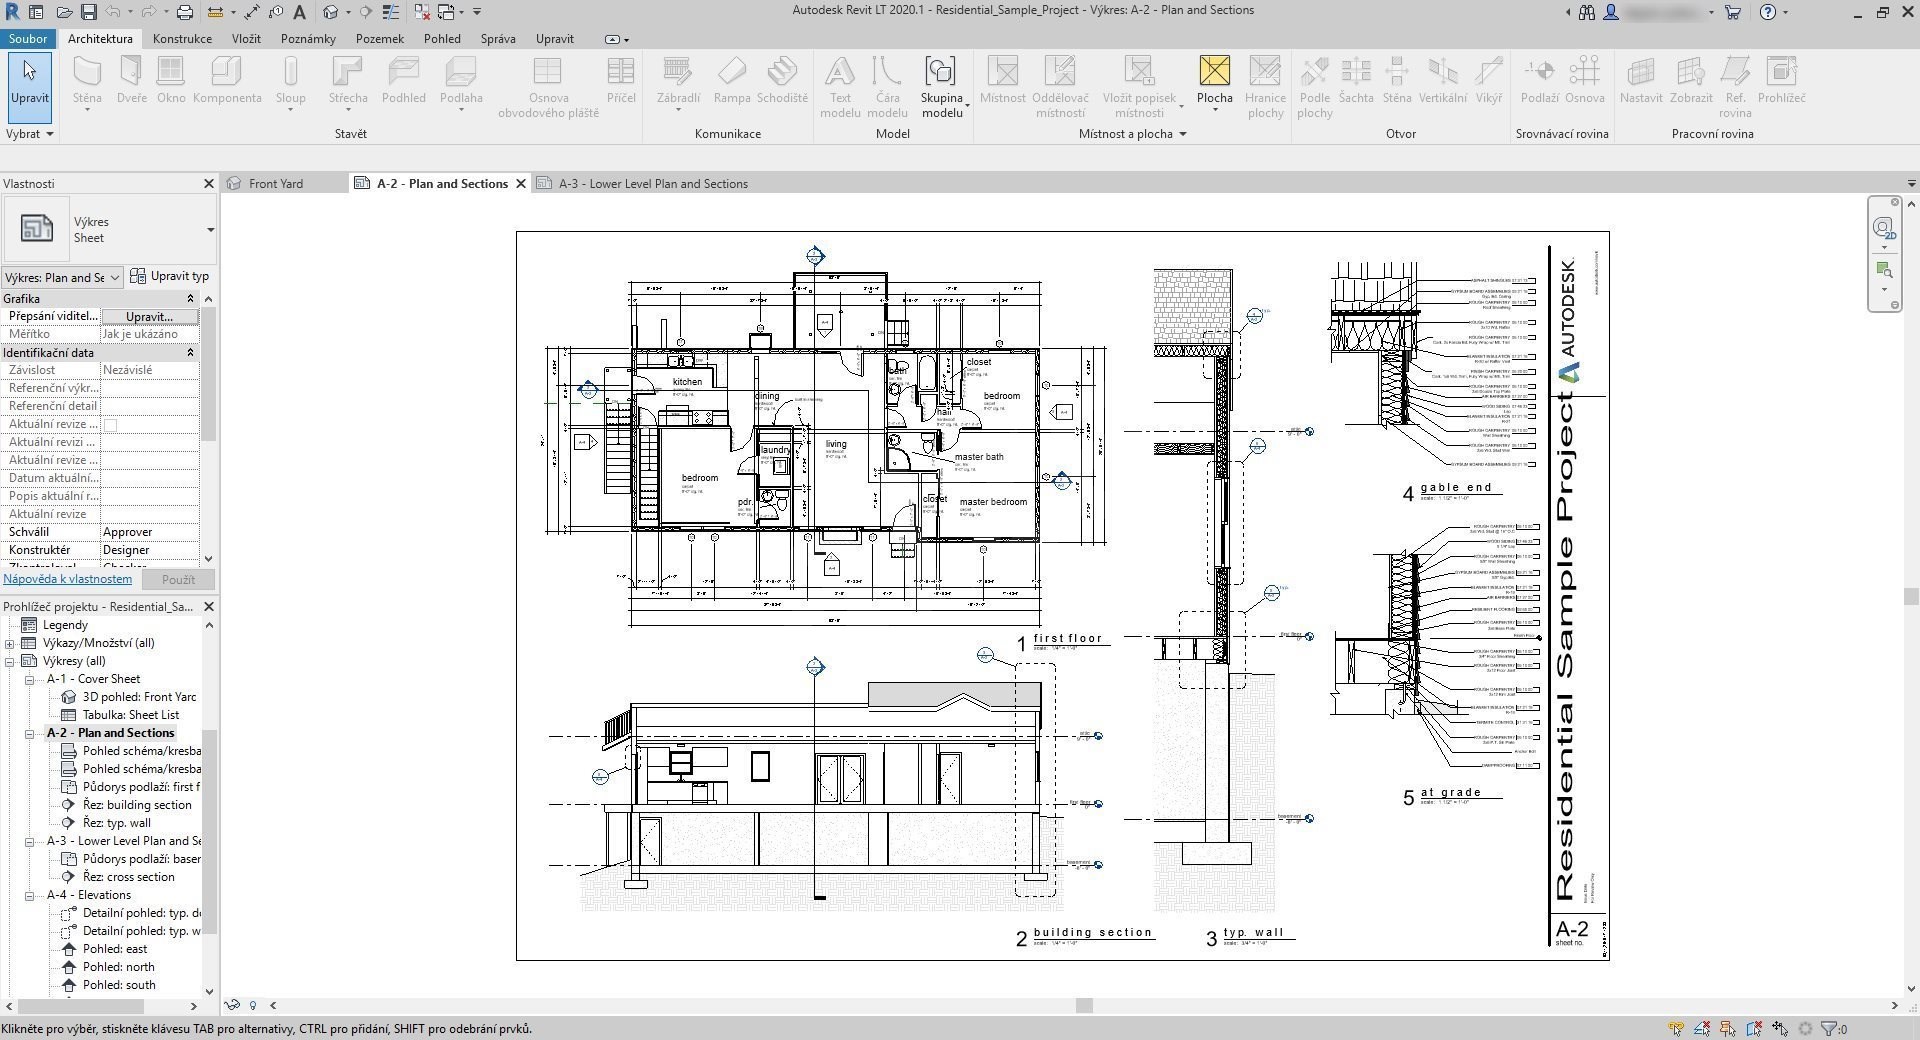
Task: Toggle the select links status bar icon
Action: [1676, 1028]
